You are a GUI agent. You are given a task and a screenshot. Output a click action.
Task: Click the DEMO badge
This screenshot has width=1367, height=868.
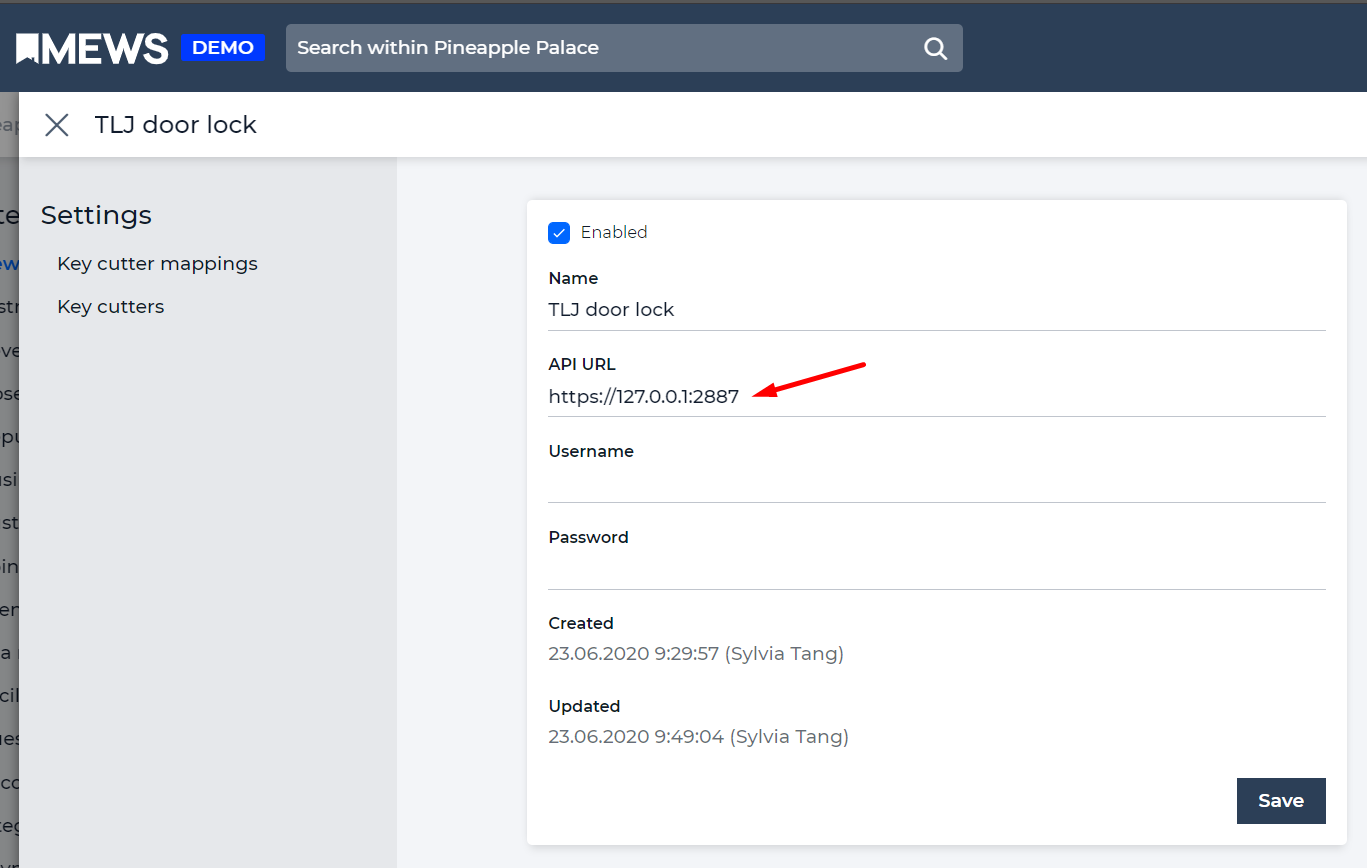(x=223, y=48)
